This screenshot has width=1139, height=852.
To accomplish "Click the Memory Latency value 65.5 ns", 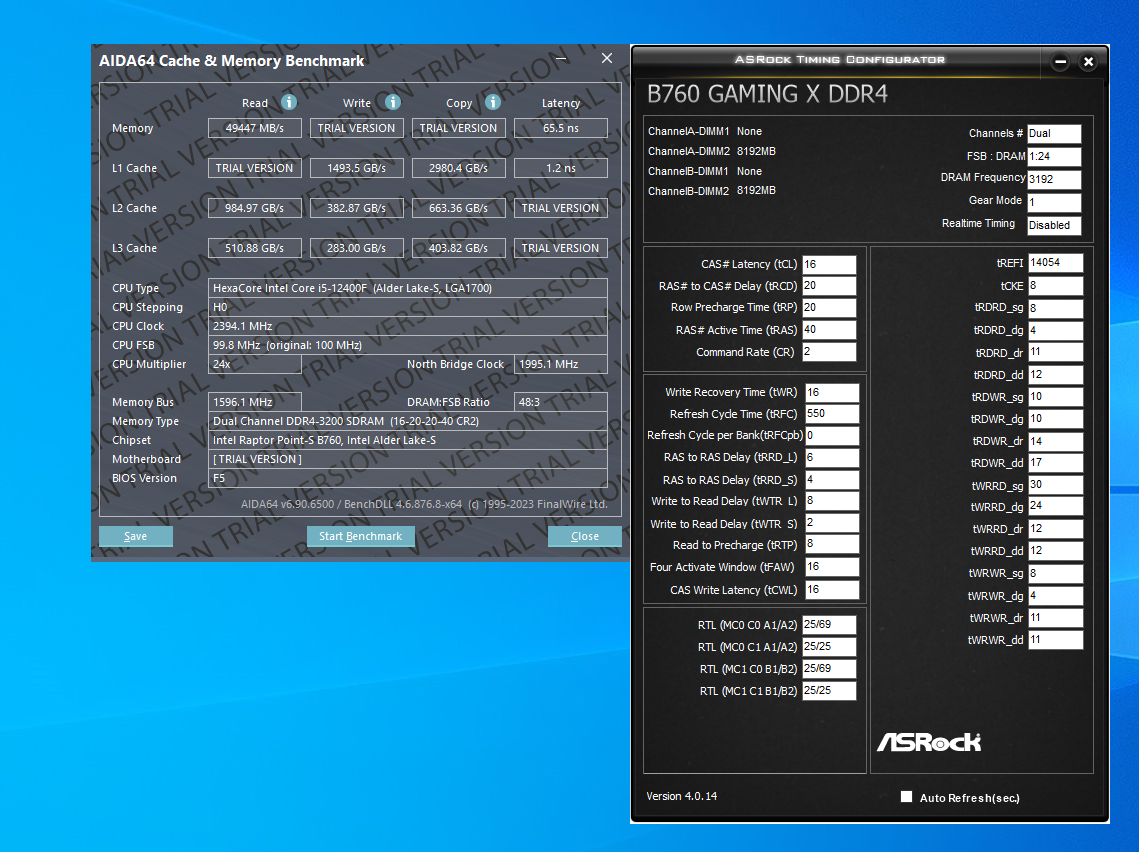I will tap(561, 128).
